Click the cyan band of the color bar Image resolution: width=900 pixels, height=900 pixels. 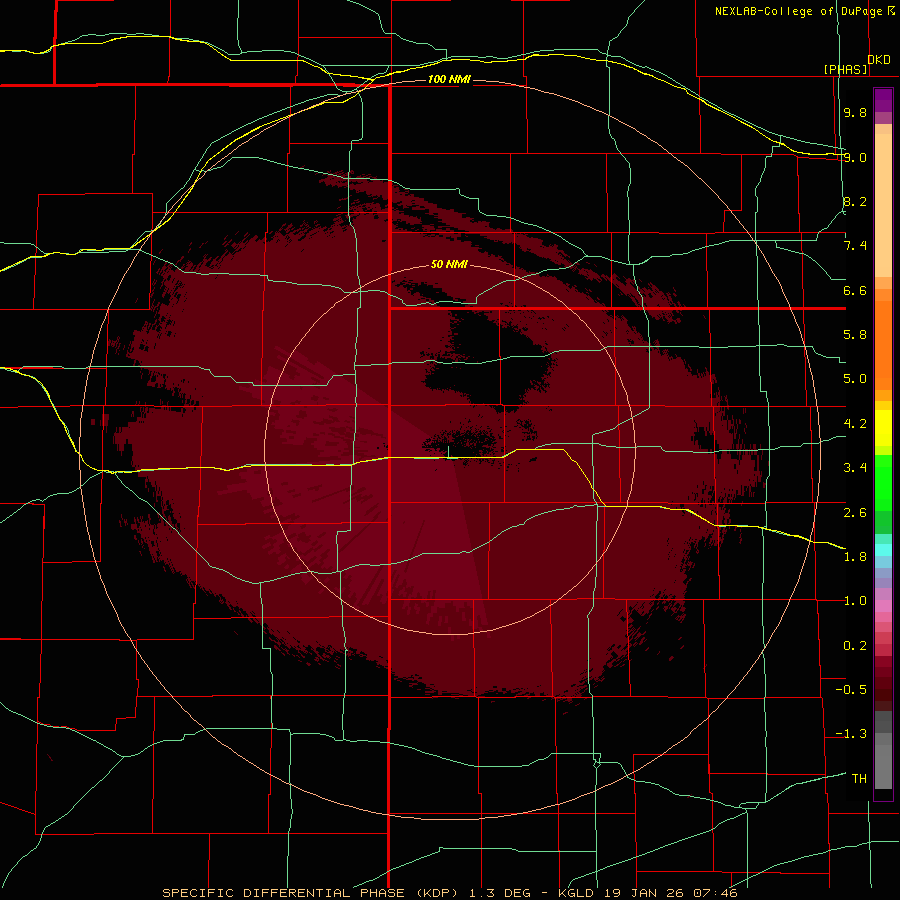point(883,550)
